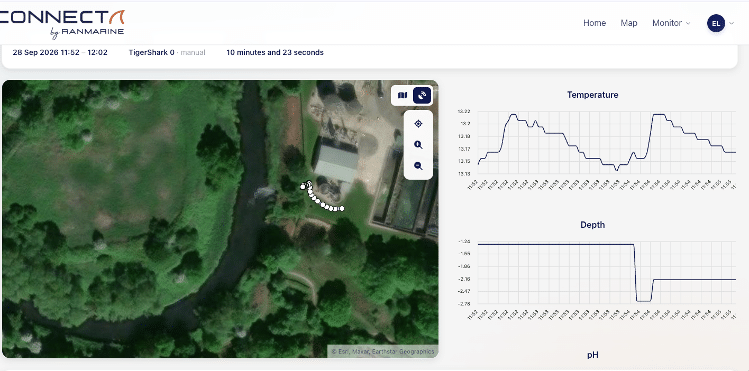The height and width of the screenshot is (371, 749).
Task: Click the pH chart title
Action: click(x=592, y=355)
